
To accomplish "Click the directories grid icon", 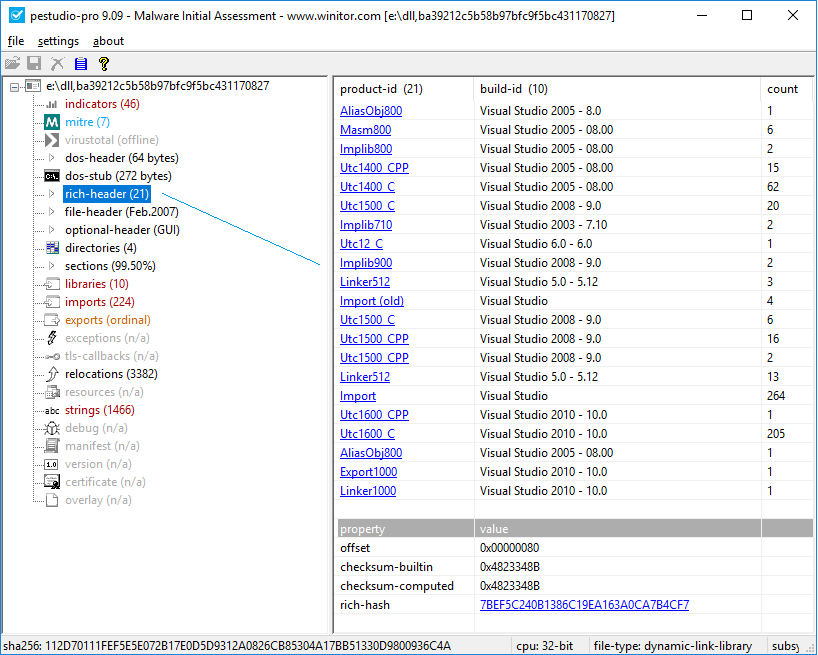I will tap(52, 248).
